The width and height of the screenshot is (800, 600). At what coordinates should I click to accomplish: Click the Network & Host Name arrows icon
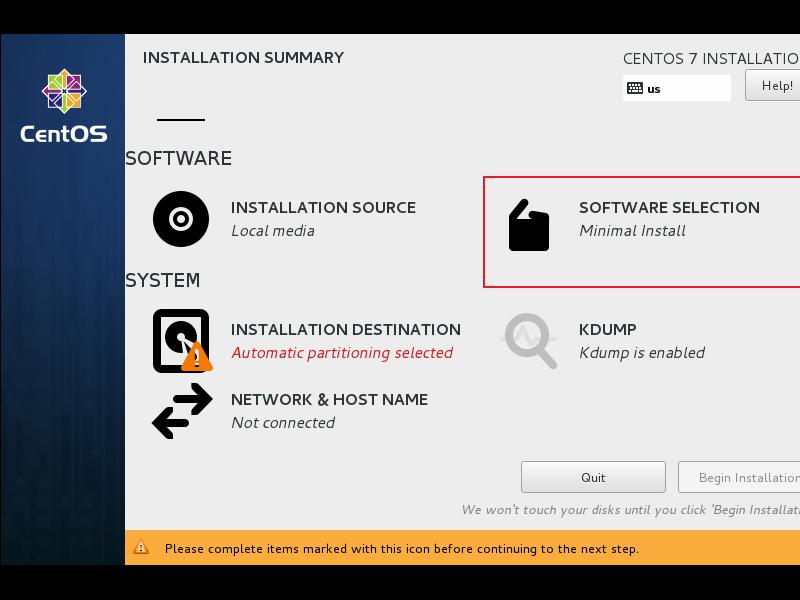pos(181,411)
